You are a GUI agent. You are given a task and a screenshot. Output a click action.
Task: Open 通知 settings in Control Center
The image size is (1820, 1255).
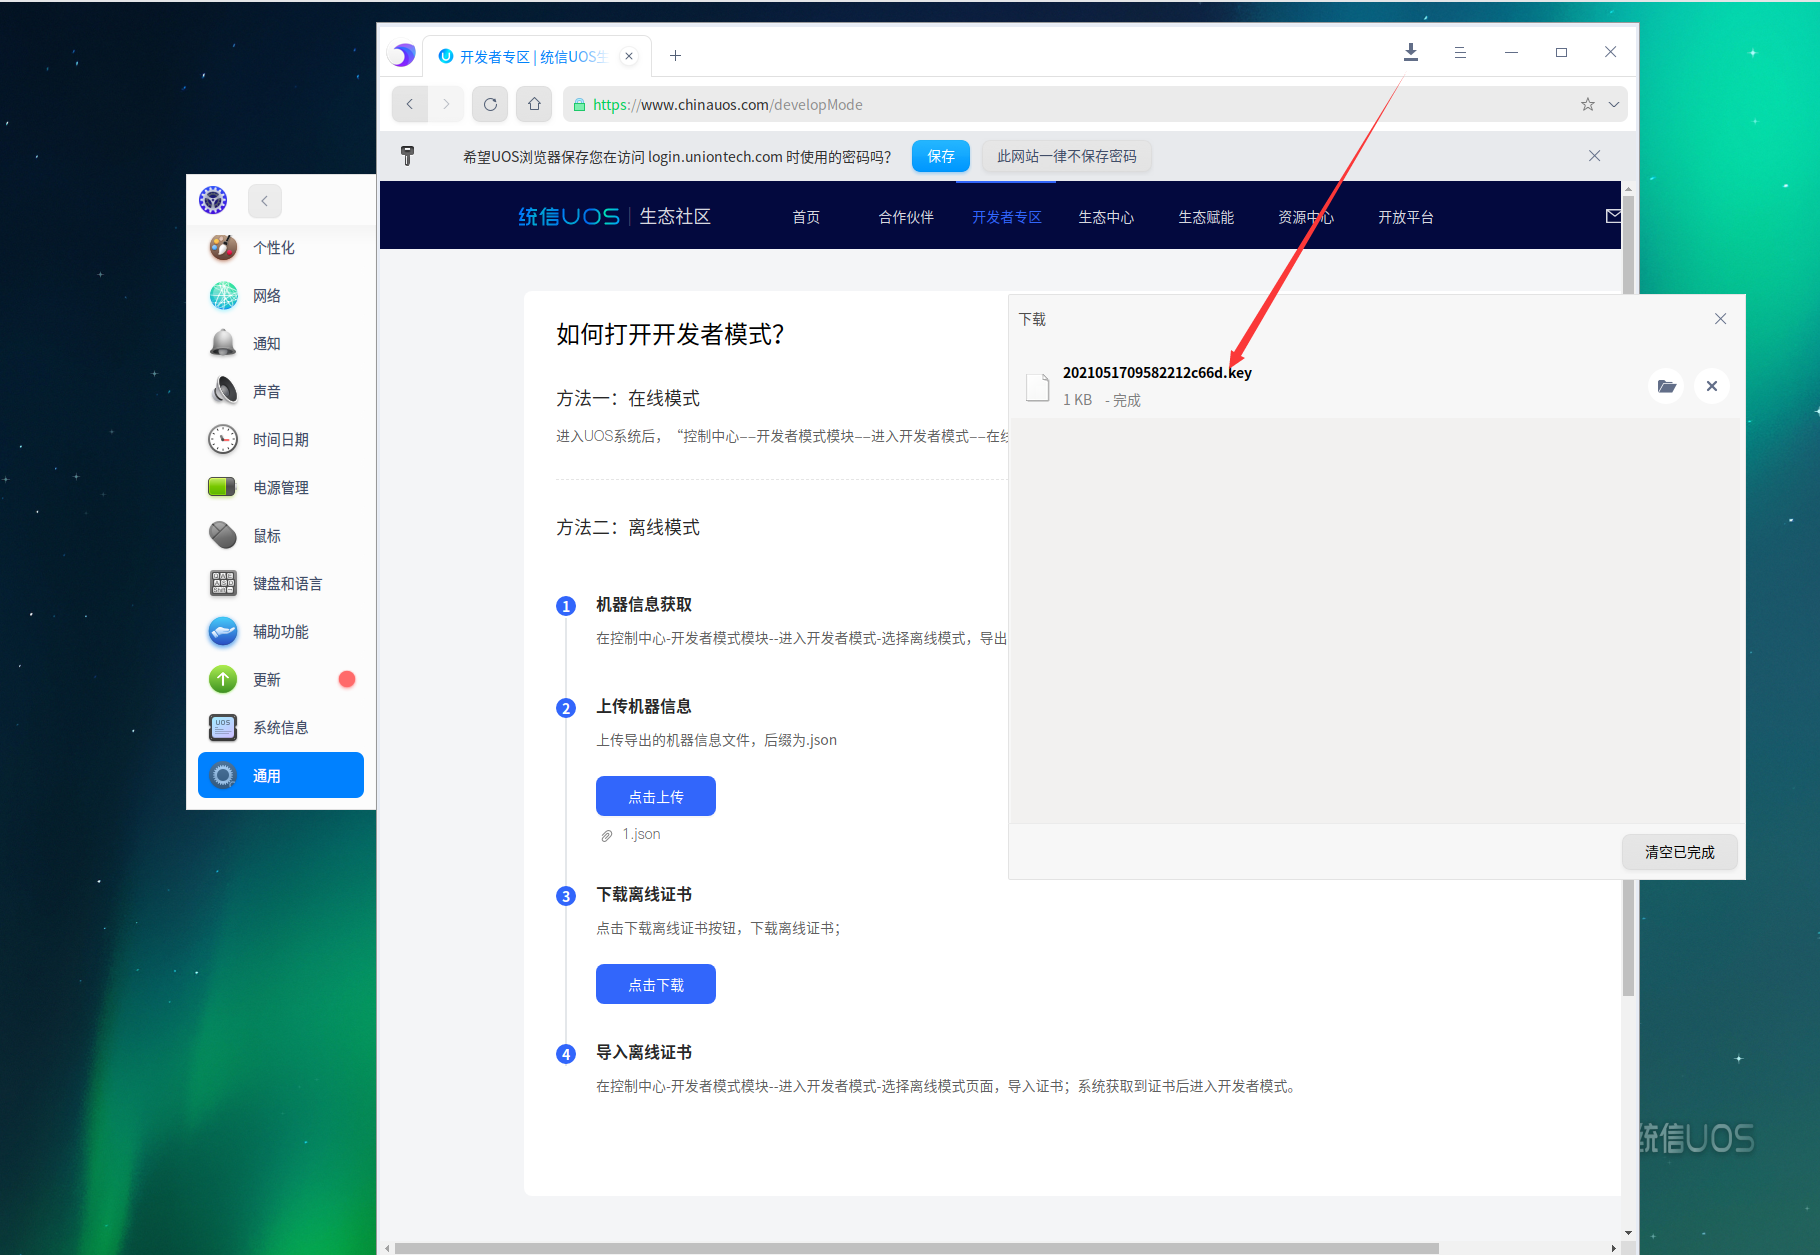pos(281,344)
